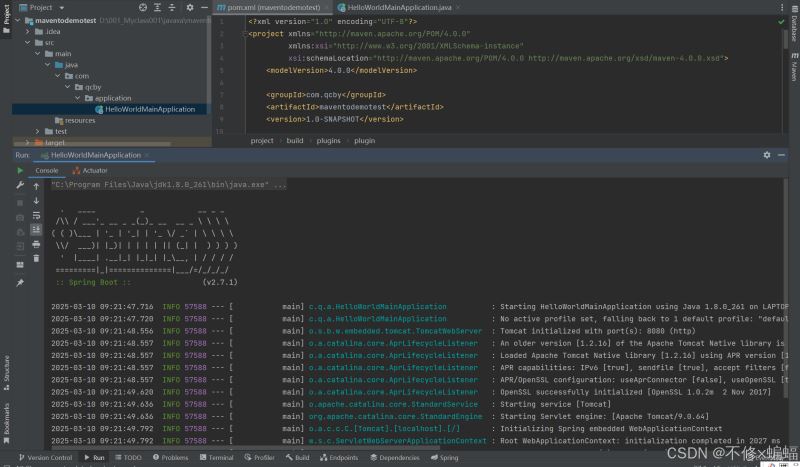Open Project panel options gear
The height and width of the screenshot is (467, 800).
pos(190,7)
